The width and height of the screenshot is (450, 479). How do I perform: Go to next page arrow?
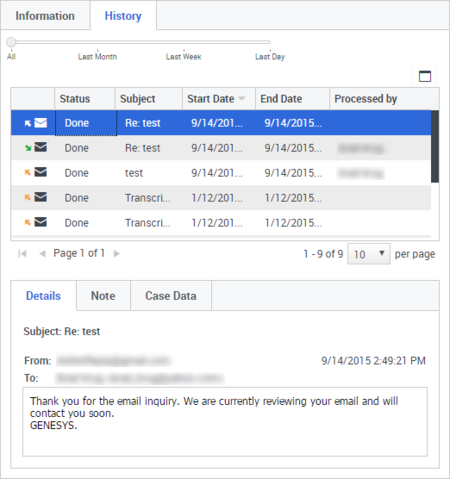coord(117,254)
